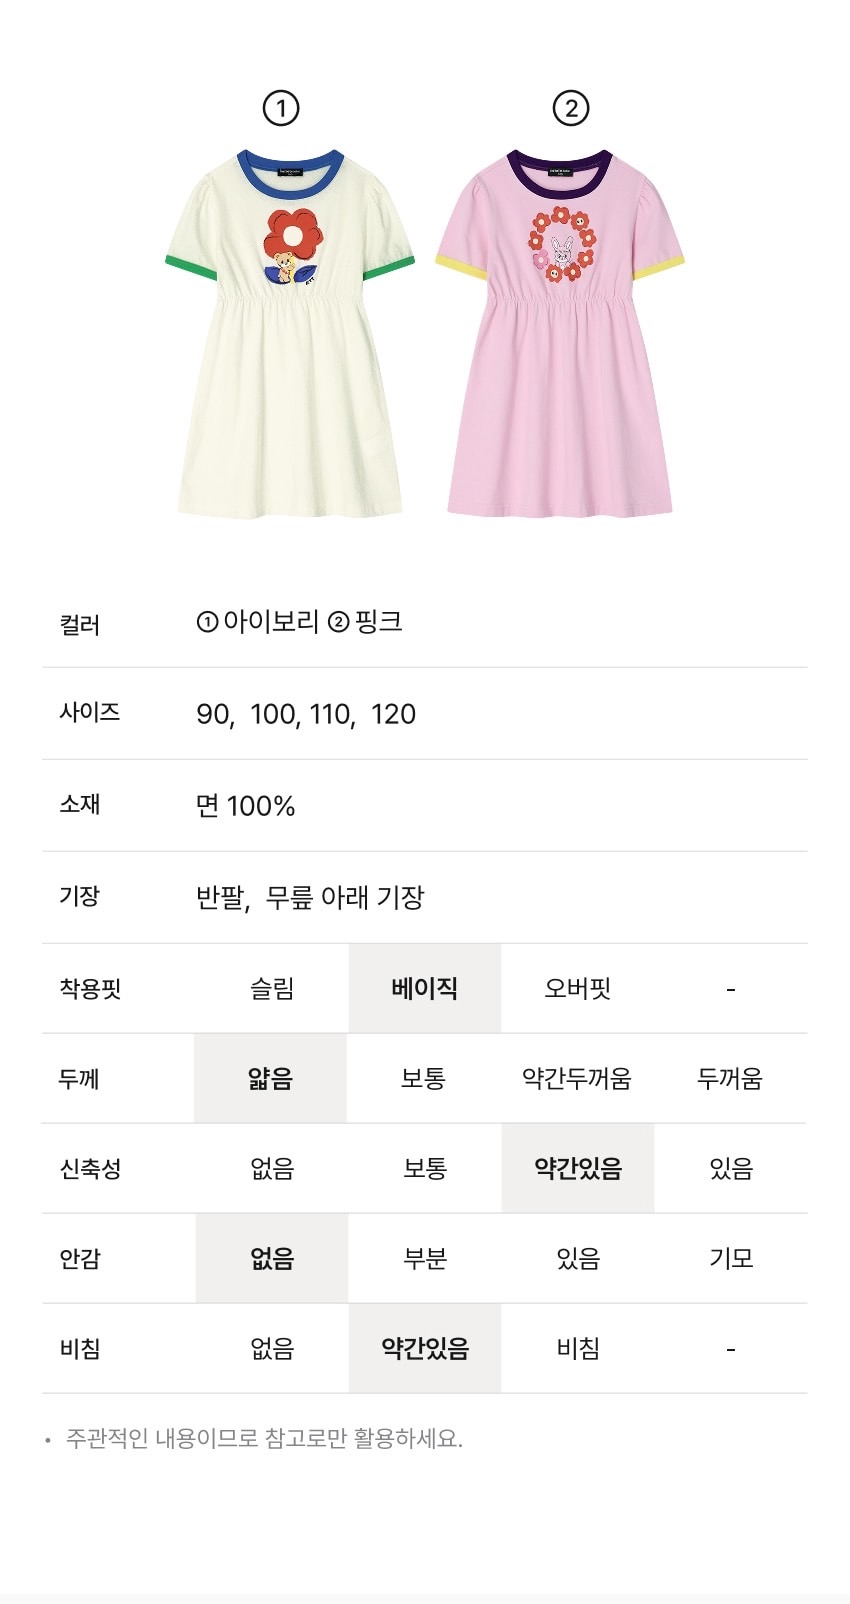This screenshot has width=850, height=1604.
Task: Click the small circled 2 before 핑크
Action: 339,622
